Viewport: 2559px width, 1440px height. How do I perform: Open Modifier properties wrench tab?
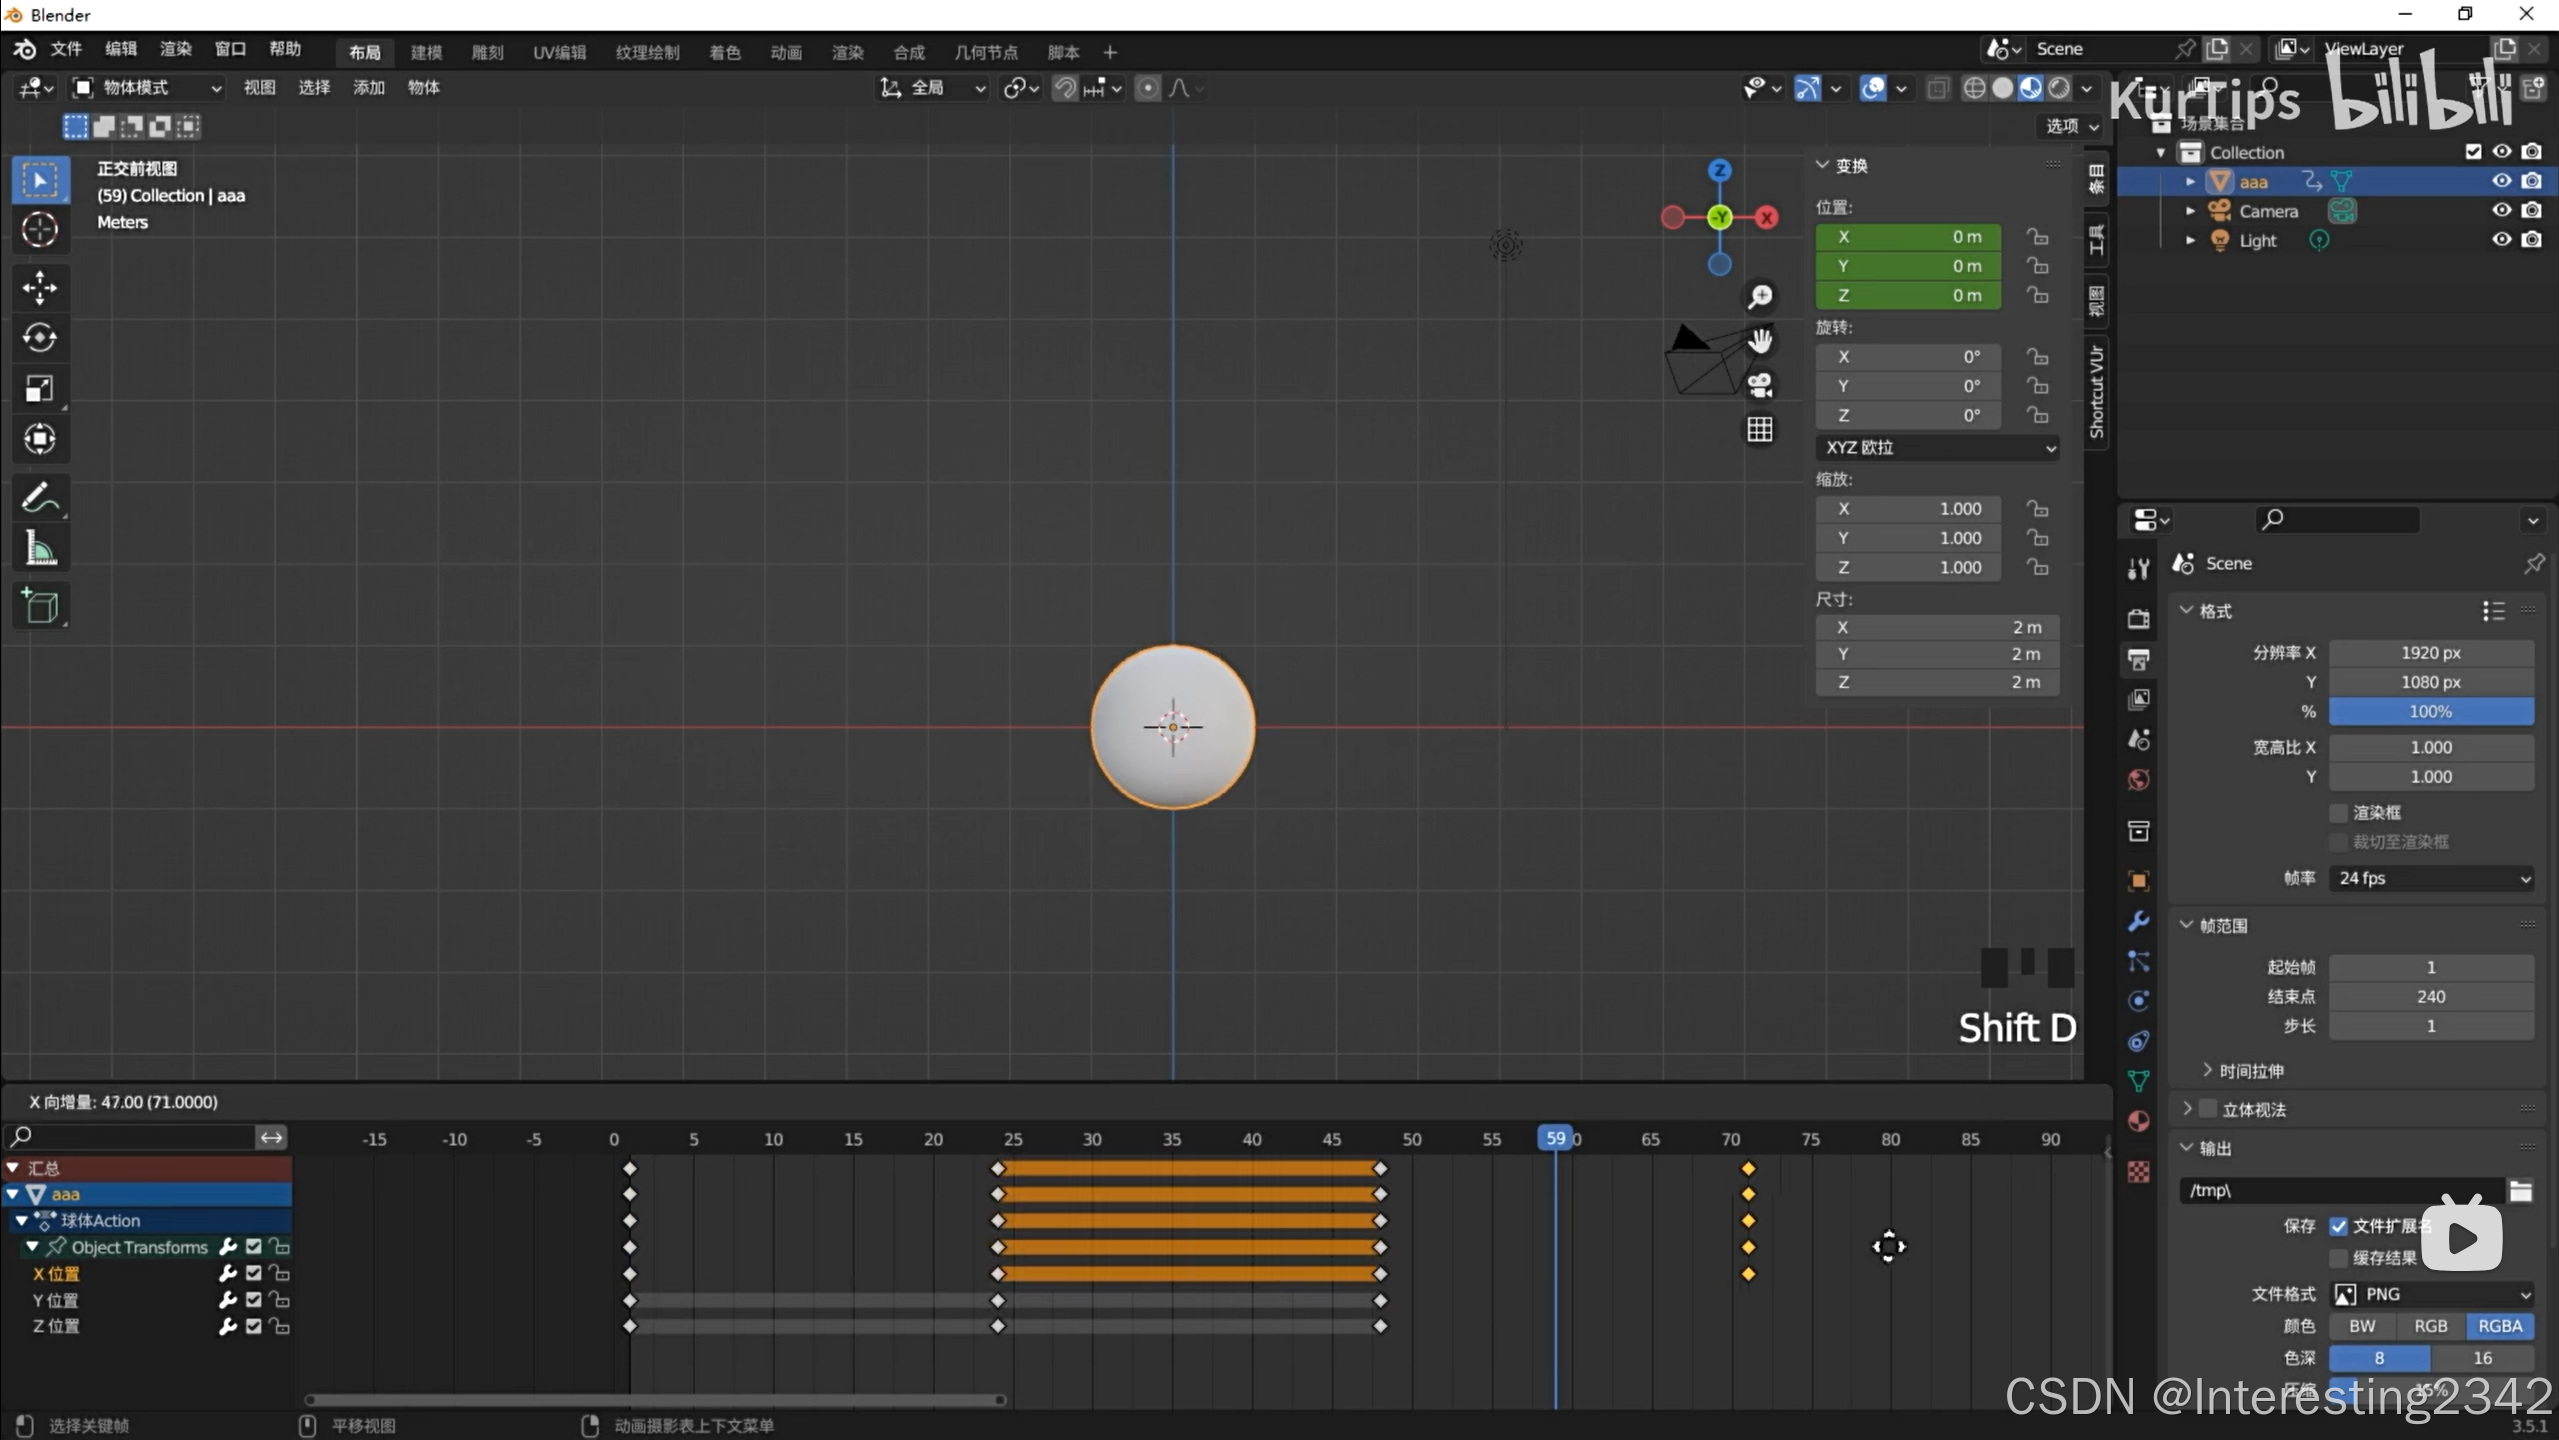pyautogui.click(x=2138, y=921)
